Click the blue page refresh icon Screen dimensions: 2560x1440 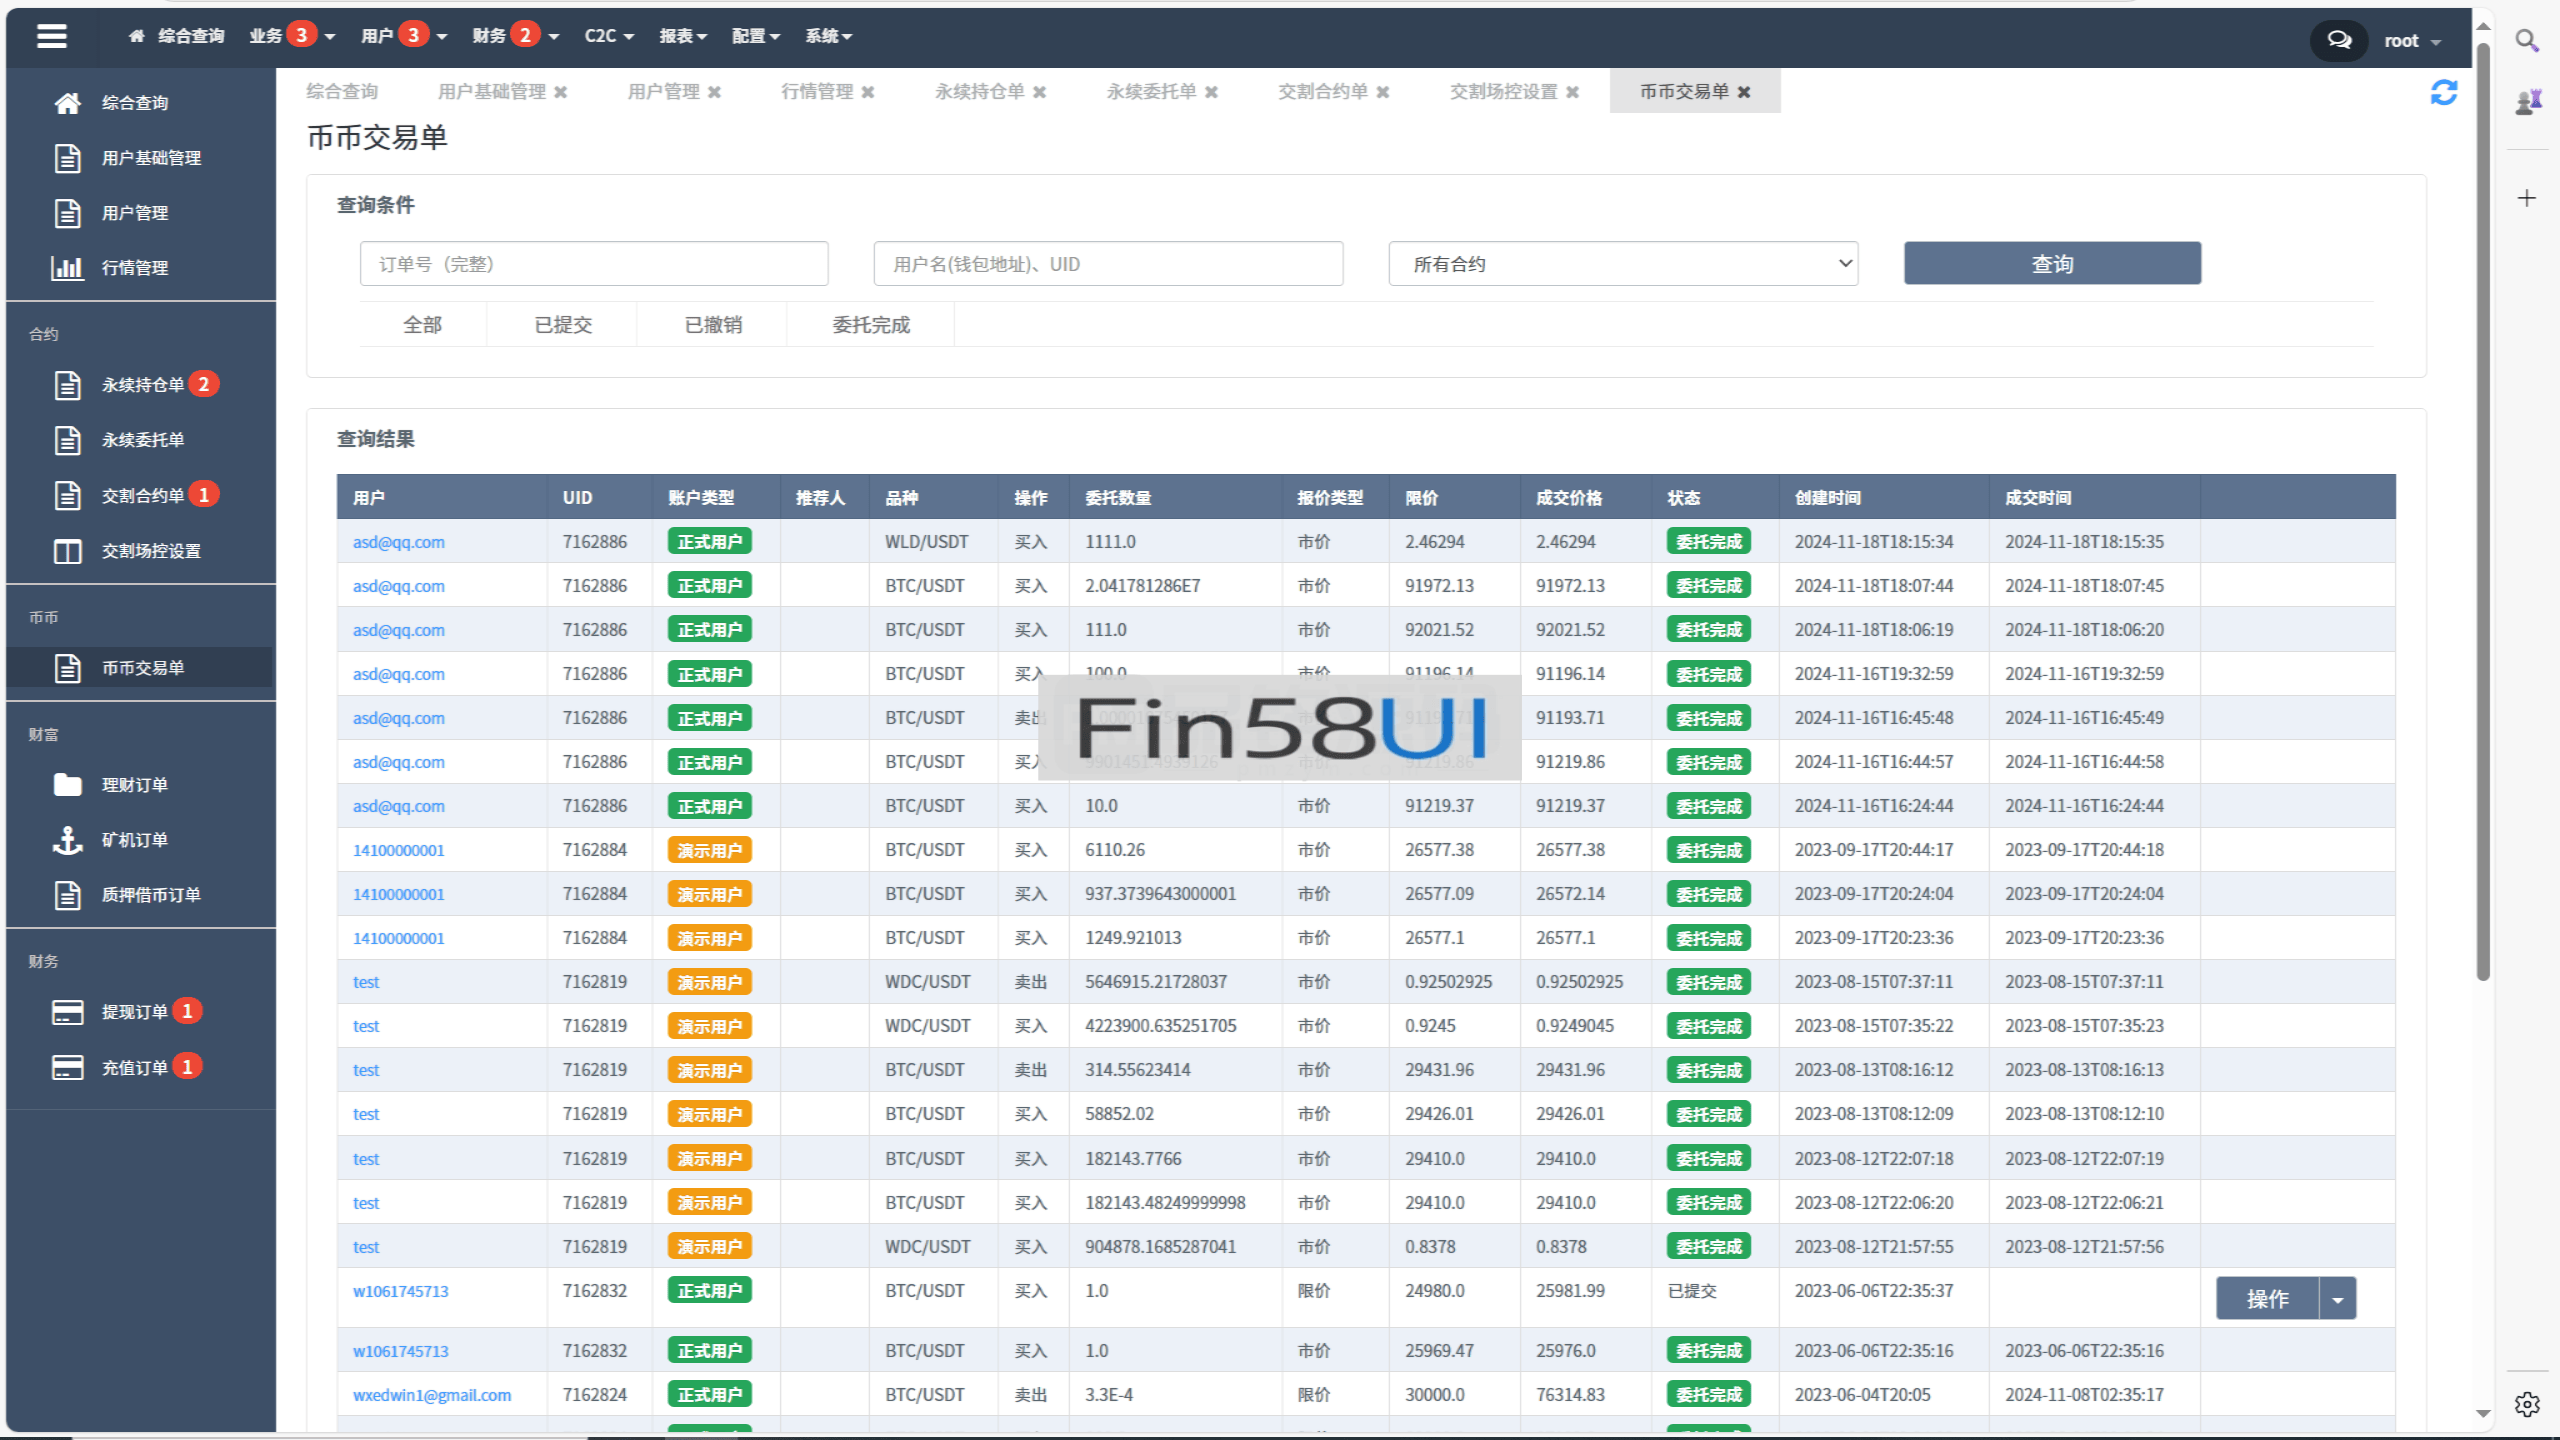pyautogui.click(x=2443, y=92)
